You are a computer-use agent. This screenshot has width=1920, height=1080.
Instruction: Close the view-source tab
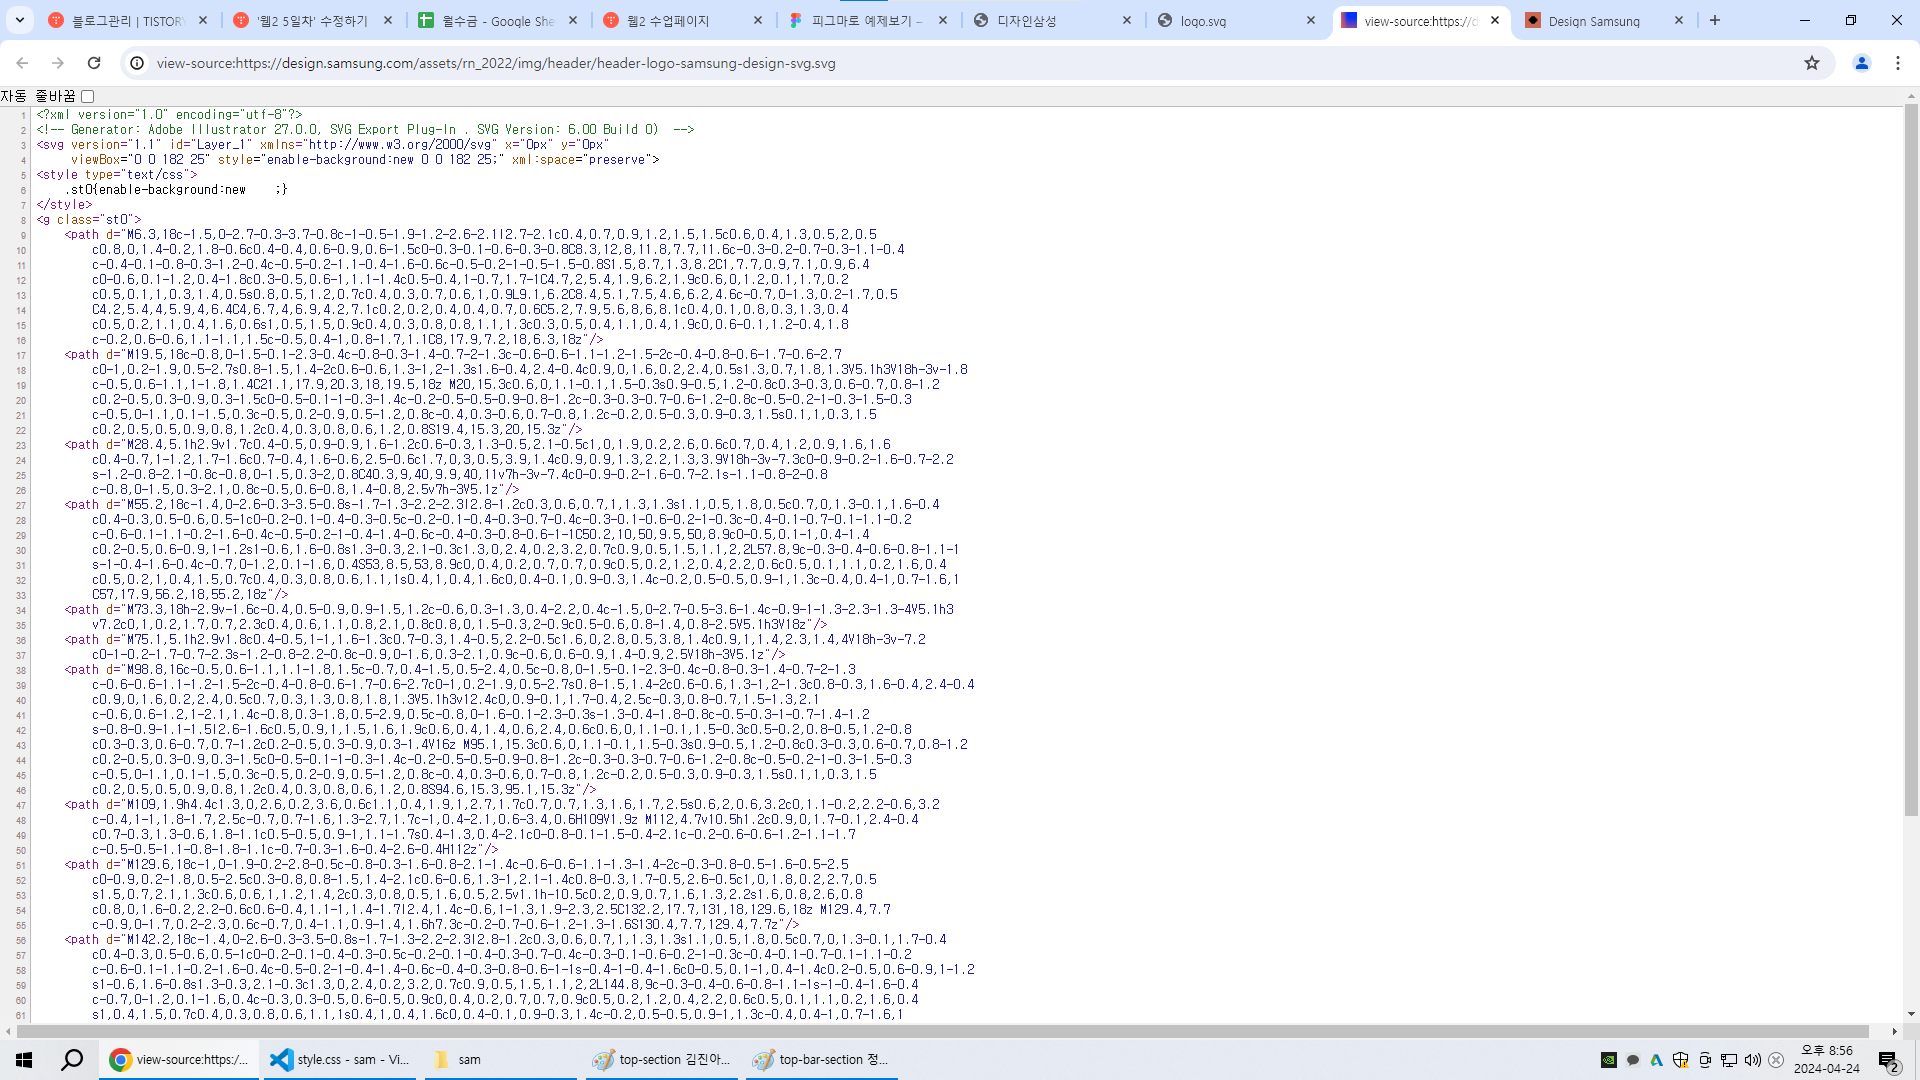tap(1495, 20)
